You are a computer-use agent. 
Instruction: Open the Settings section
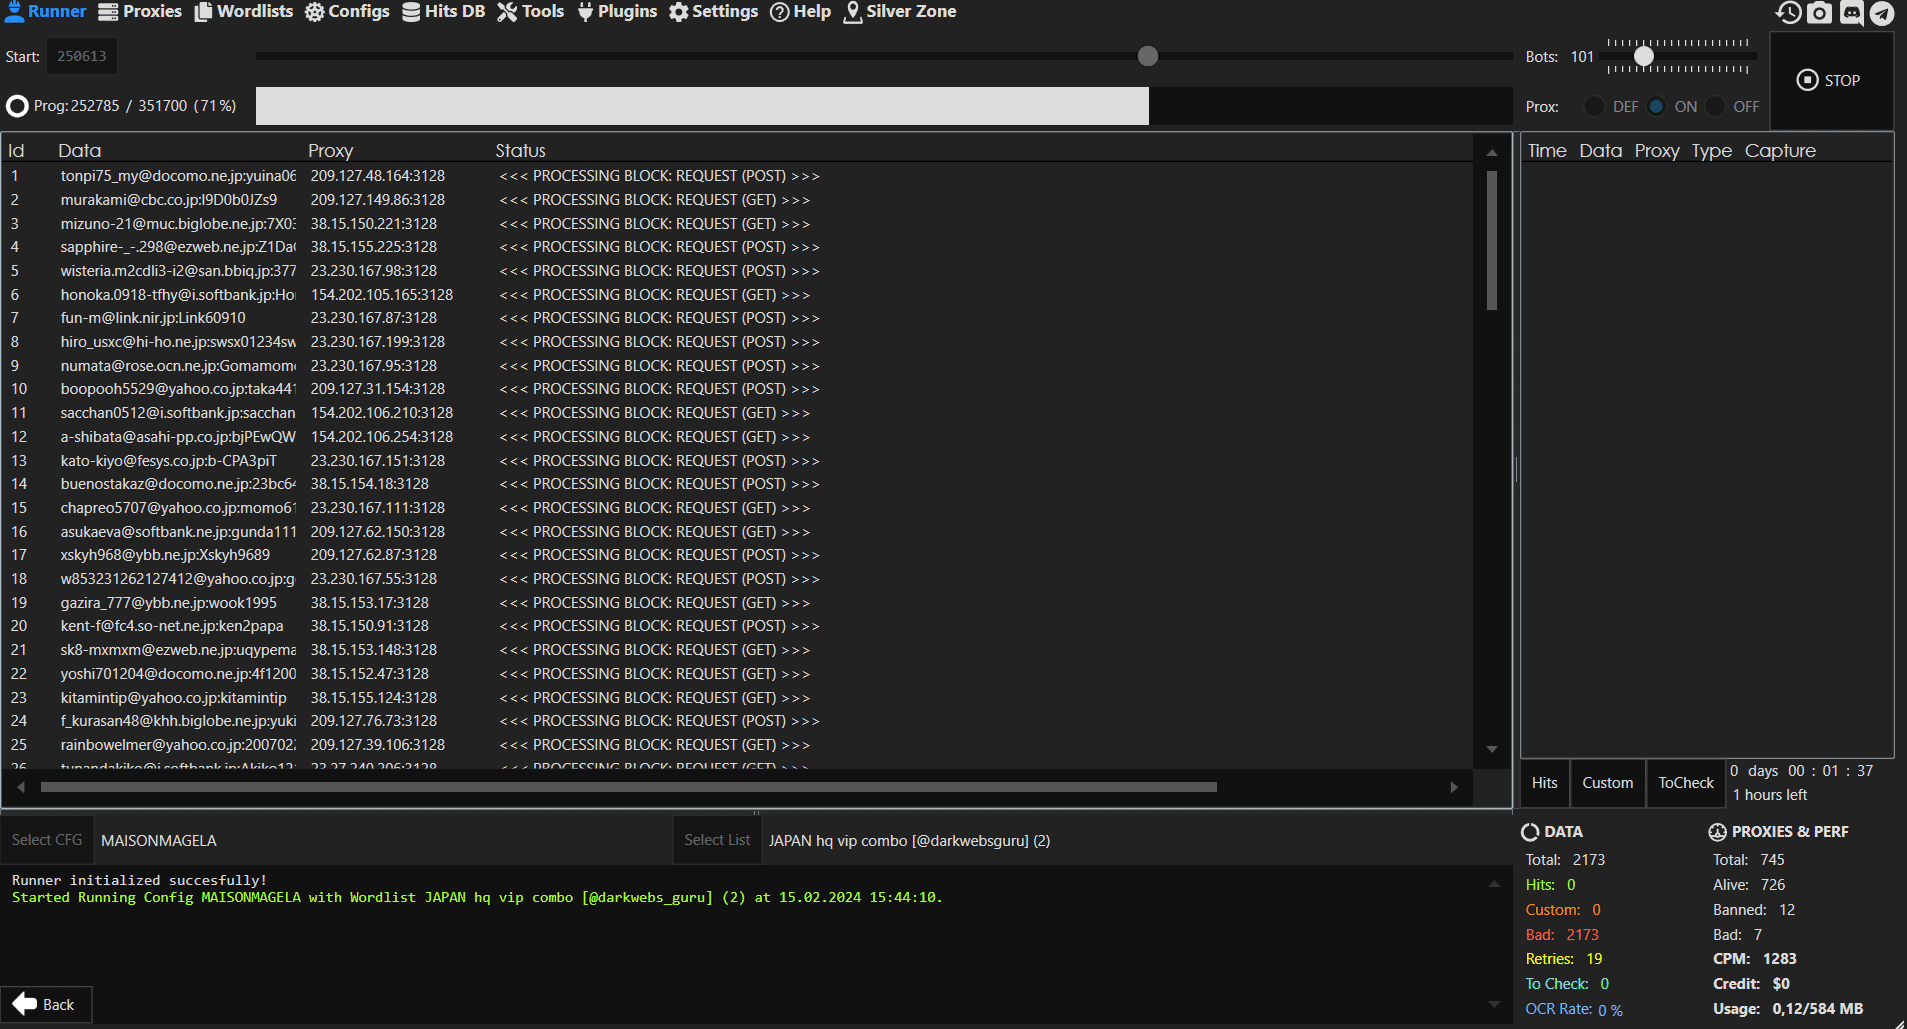tap(713, 12)
